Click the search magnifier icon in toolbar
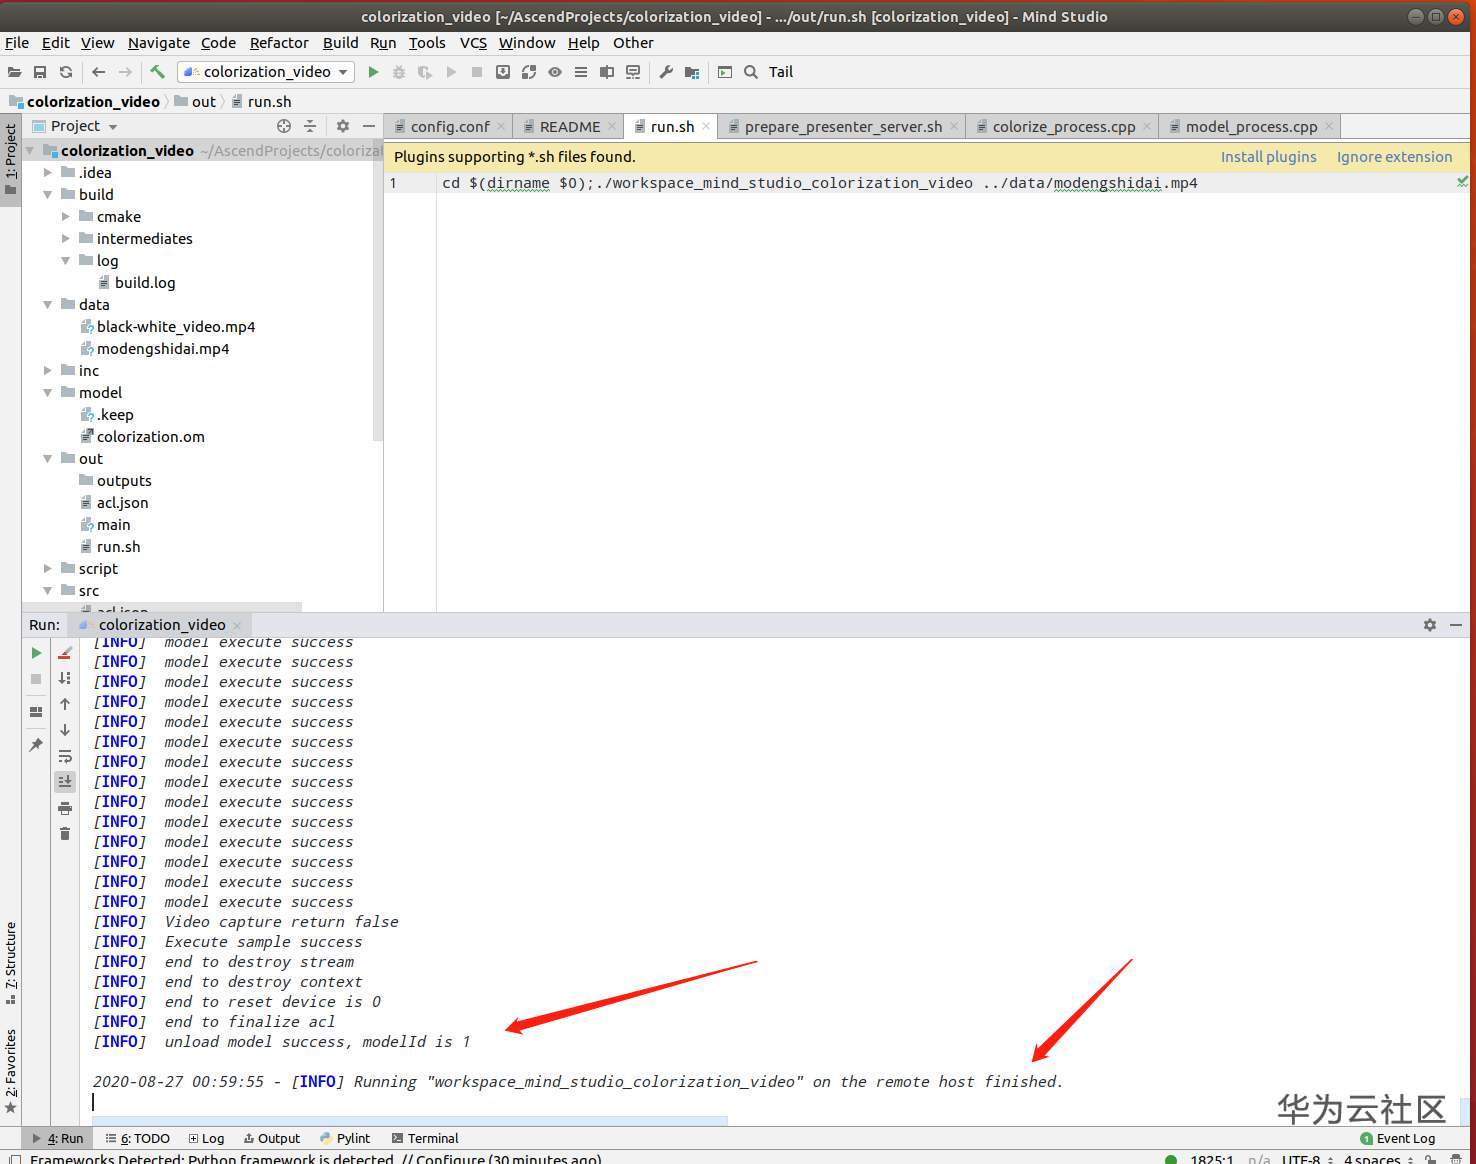The width and height of the screenshot is (1476, 1164). 751,72
